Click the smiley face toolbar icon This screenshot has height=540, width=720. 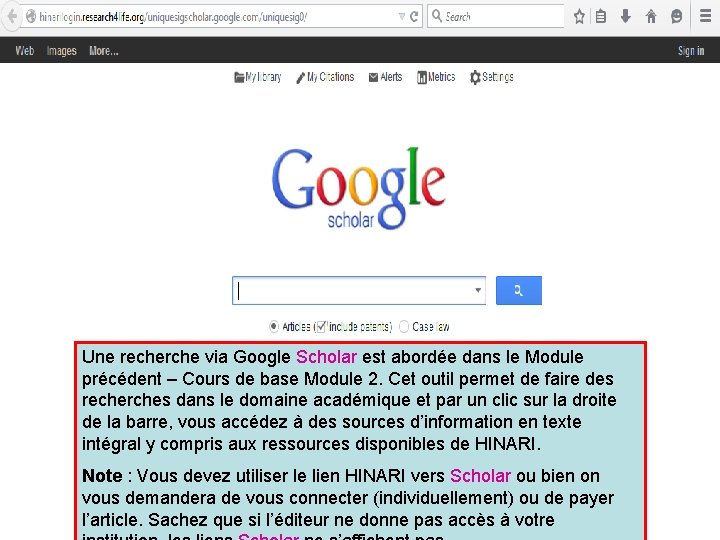676,17
